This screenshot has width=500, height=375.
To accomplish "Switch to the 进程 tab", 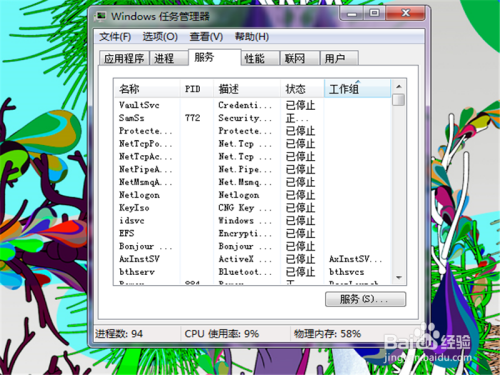I will coord(169,58).
